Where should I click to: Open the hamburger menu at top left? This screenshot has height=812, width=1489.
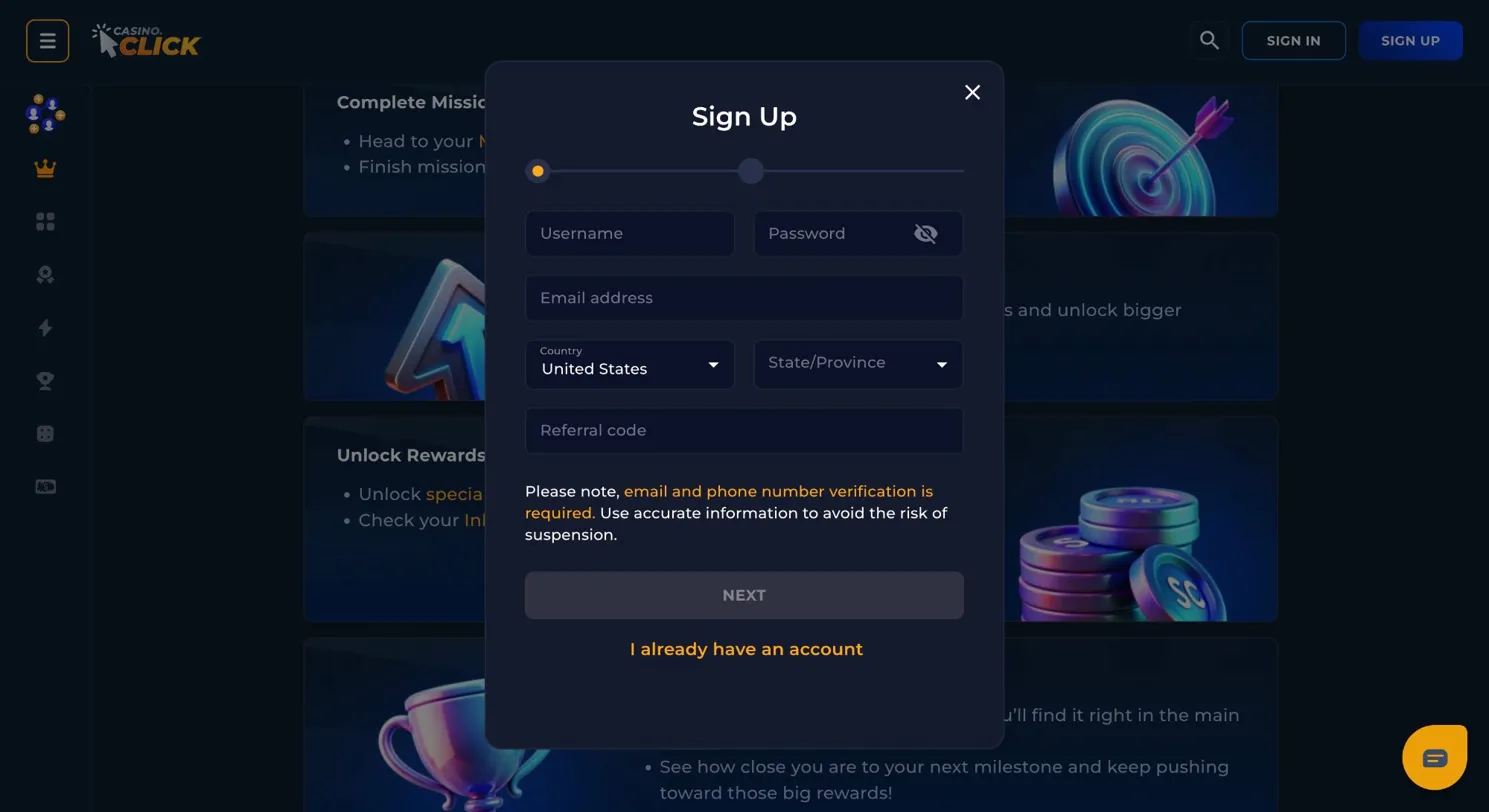click(x=47, y=41)
